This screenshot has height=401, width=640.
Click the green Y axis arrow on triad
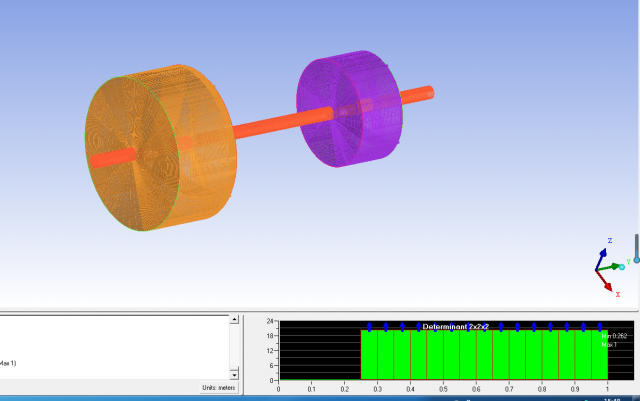coord(614,267)
